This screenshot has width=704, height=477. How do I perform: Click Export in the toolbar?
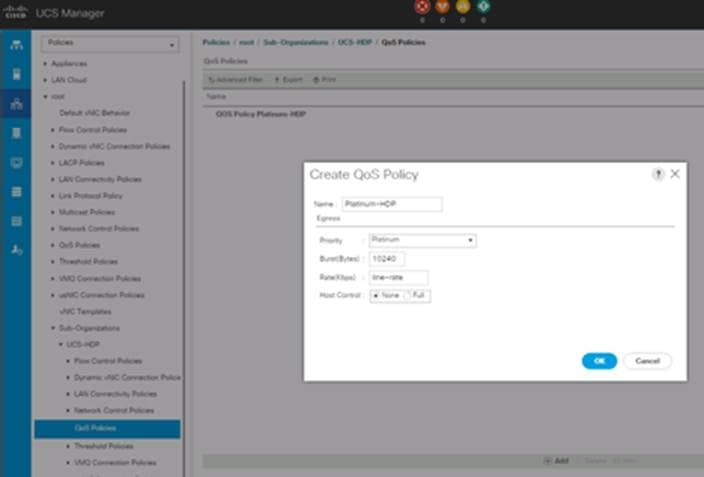click(288, 80)
